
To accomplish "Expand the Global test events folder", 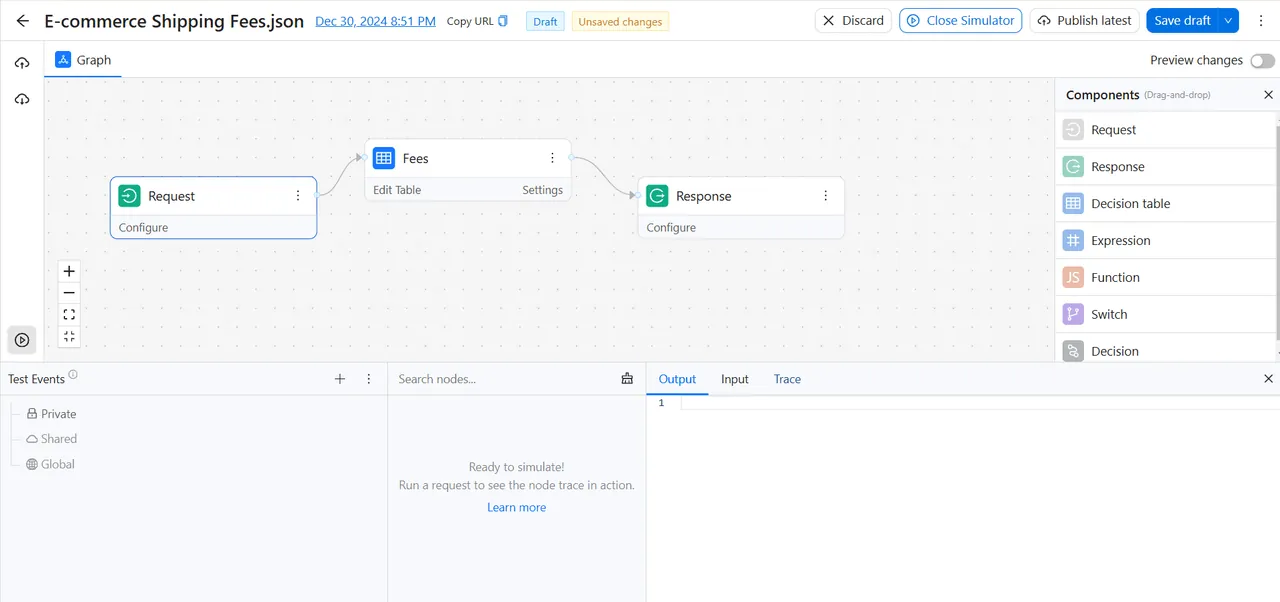I will pos(50,464).
